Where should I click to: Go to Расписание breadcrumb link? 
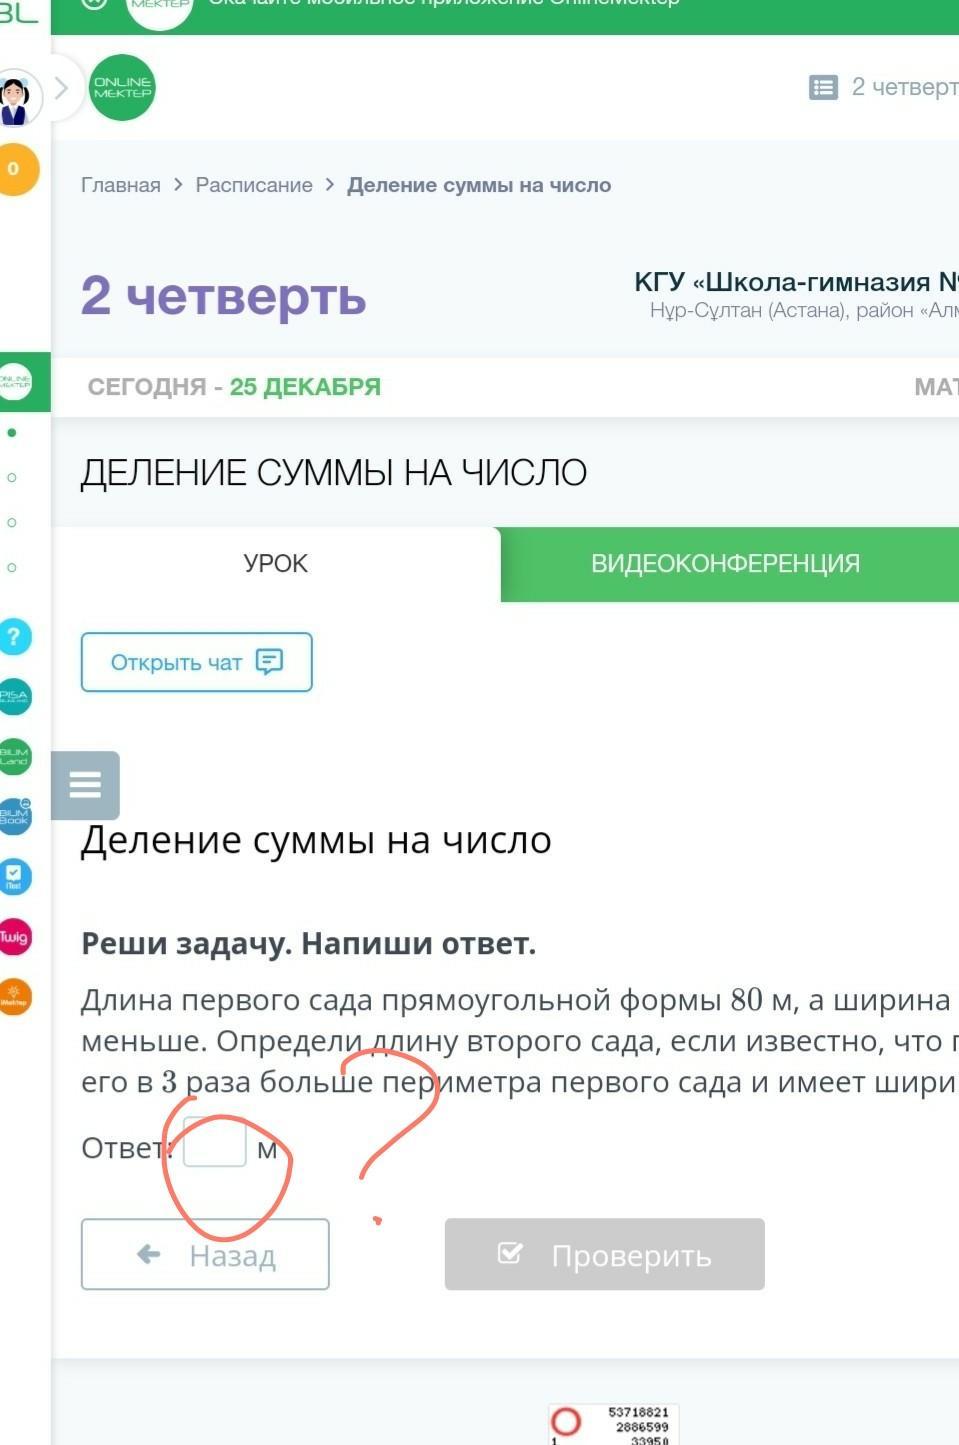point(254,185)
